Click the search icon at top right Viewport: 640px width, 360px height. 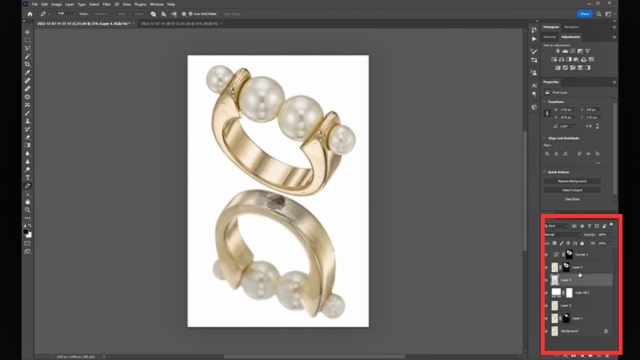point(599,14)
